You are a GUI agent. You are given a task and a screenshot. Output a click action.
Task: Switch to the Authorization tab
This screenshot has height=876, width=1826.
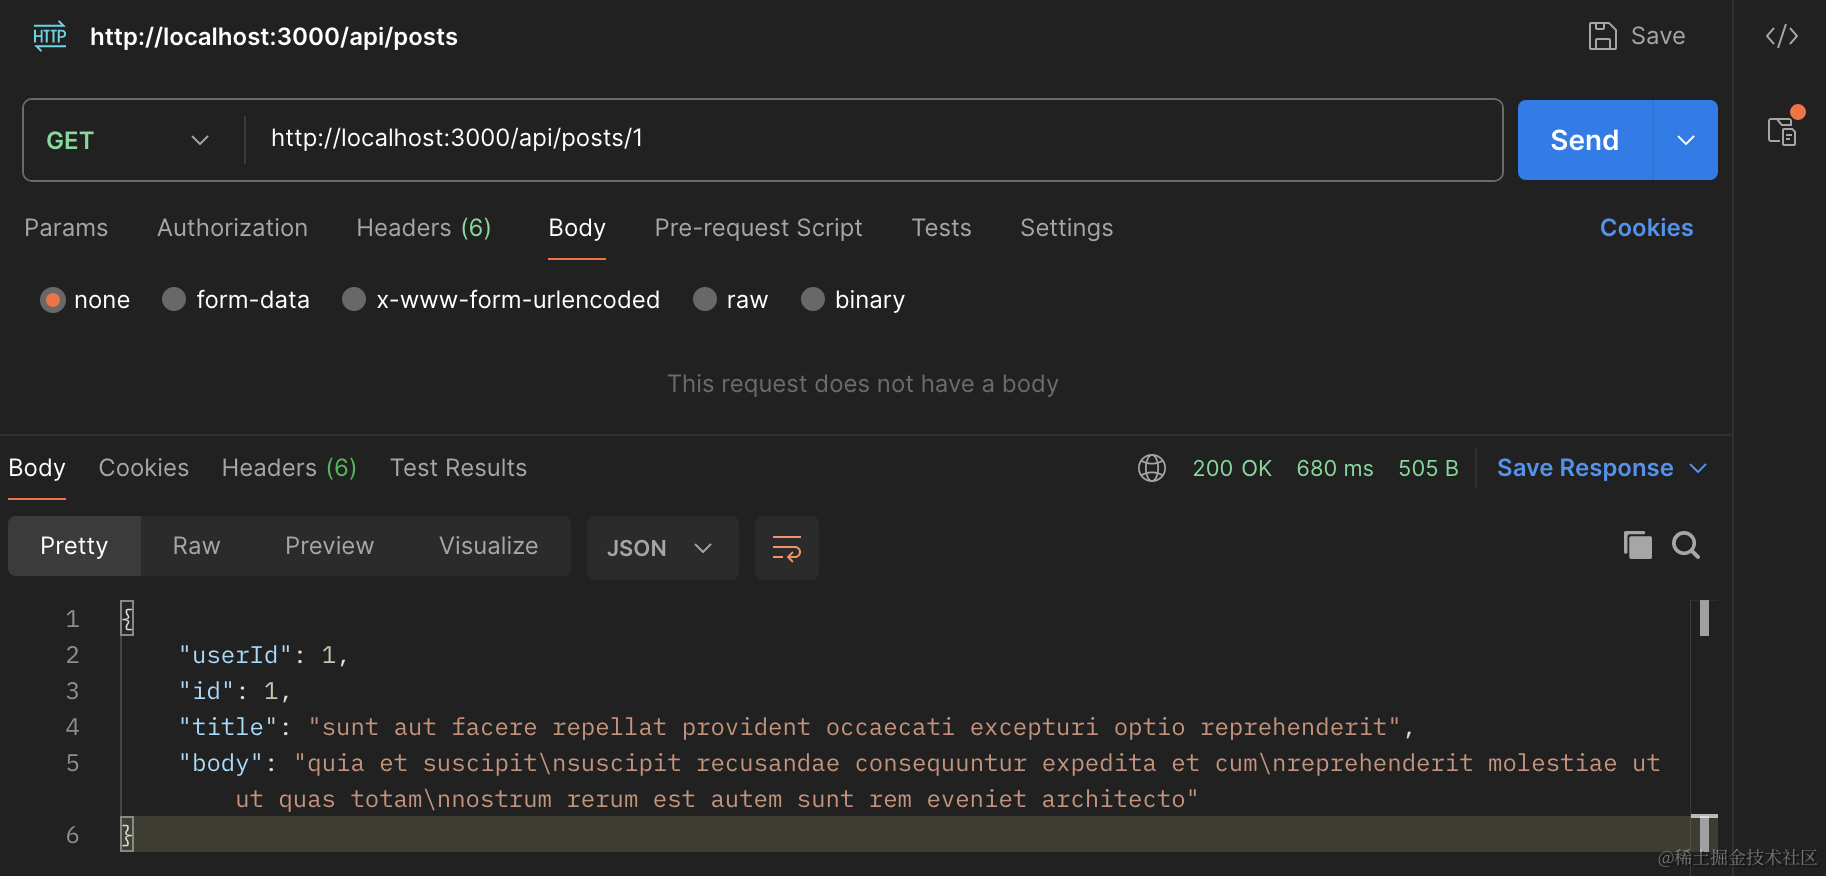(232, 228)
